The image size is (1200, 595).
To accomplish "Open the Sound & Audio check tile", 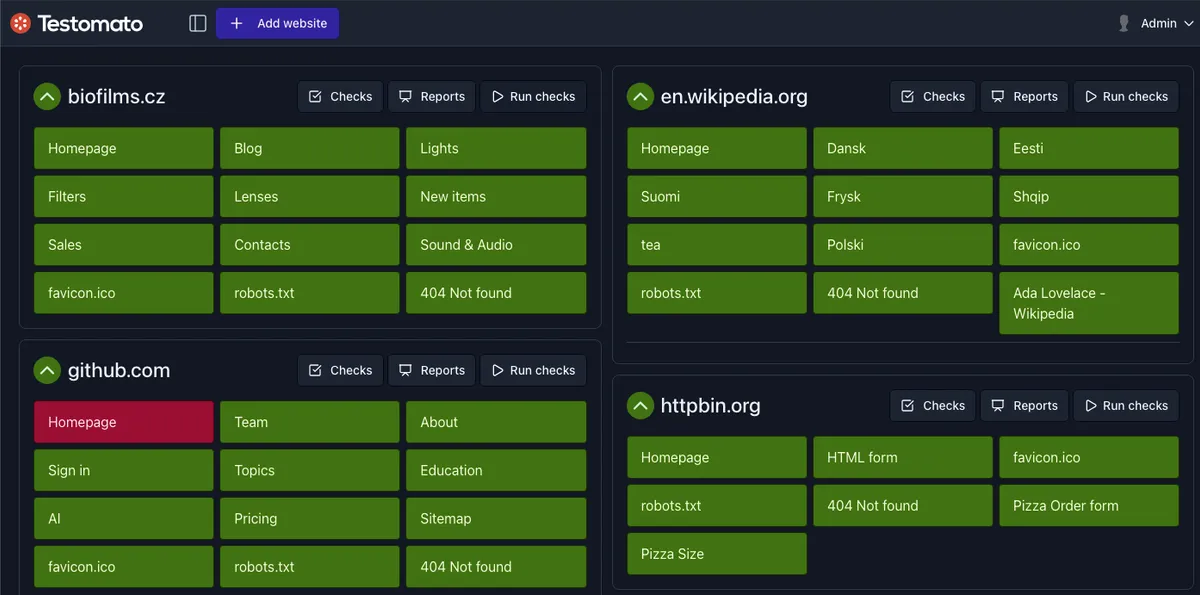I will (496, 245).
